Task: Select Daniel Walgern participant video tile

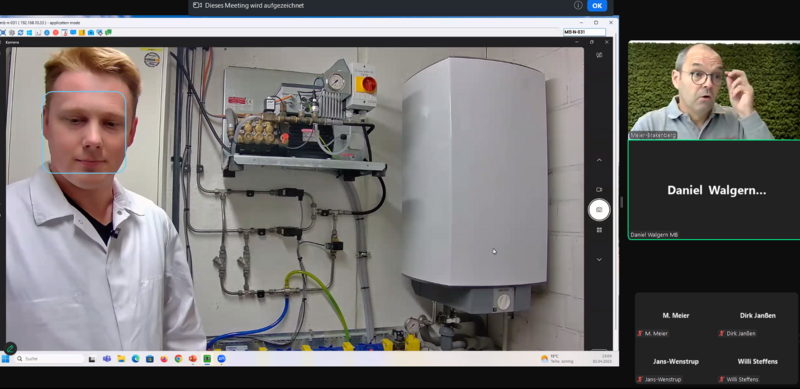Action: pyautogui.click(x=714, y=190)
